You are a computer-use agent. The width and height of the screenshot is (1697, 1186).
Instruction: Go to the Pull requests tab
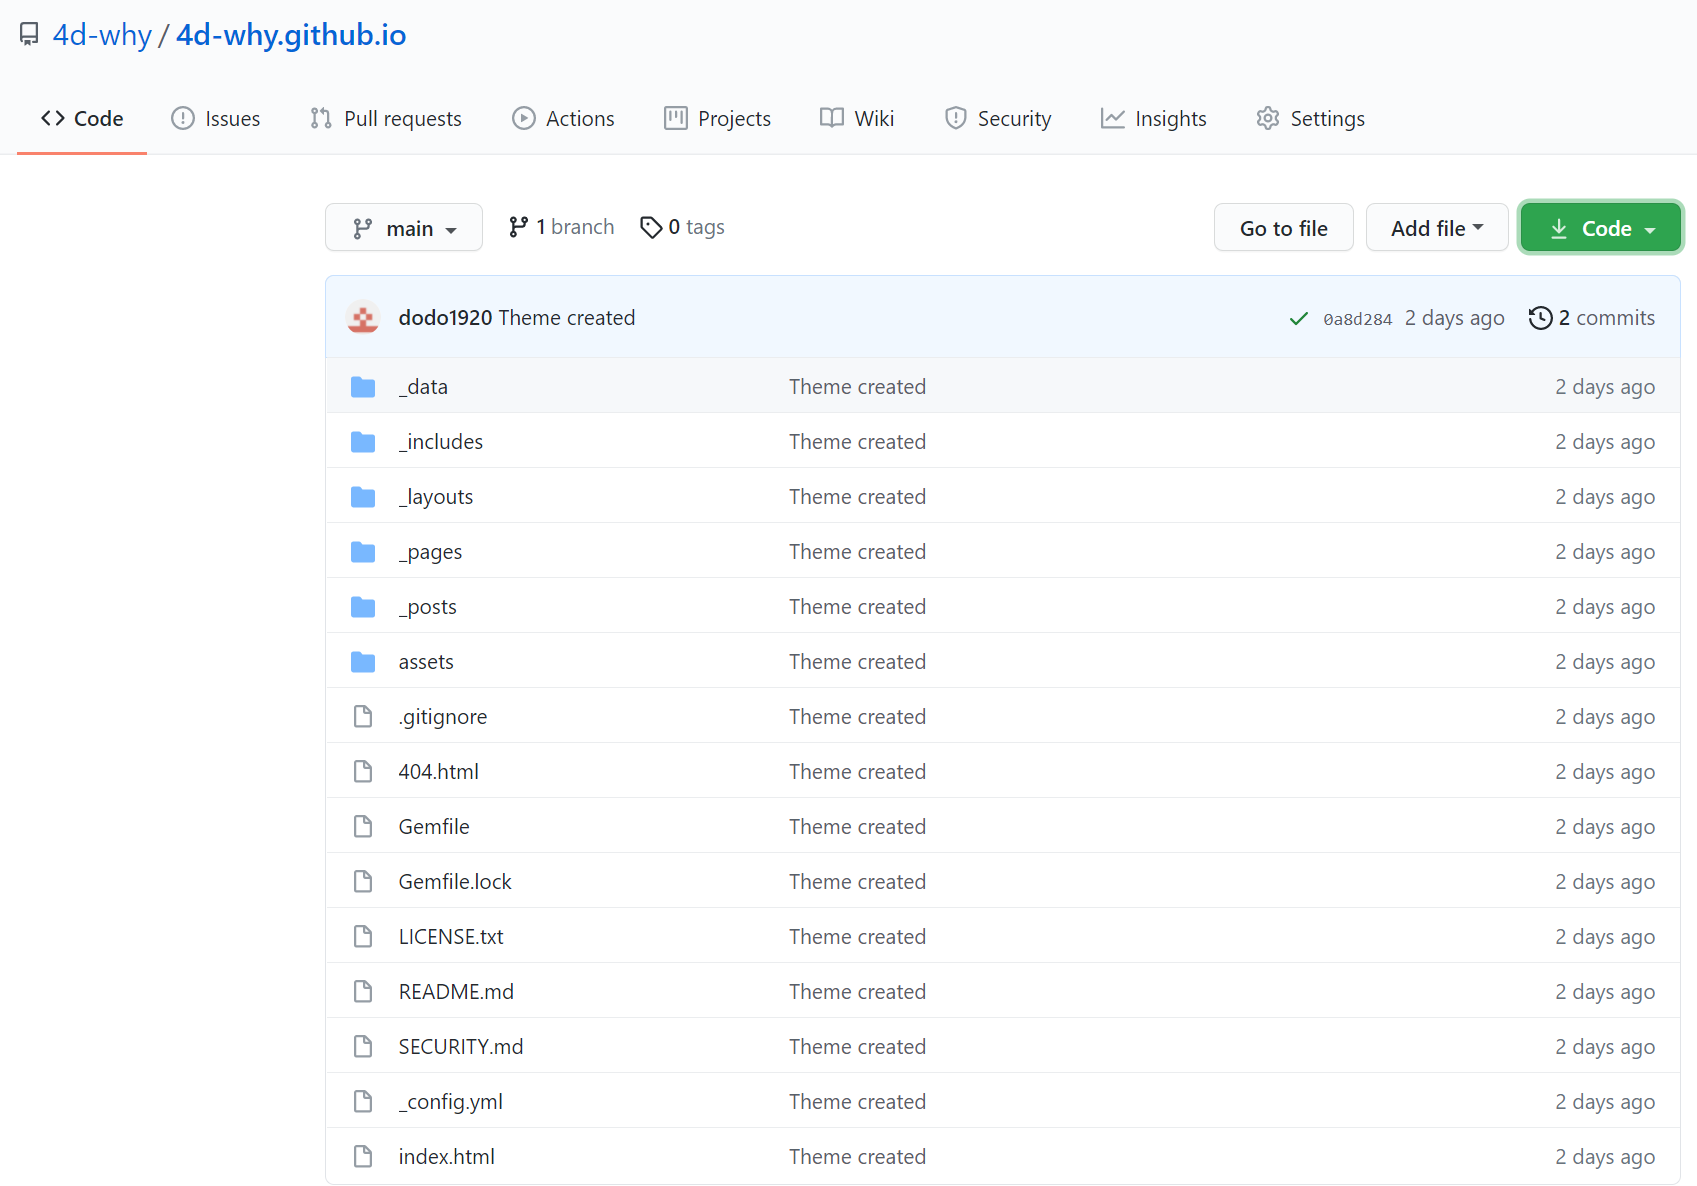pyautogui.click(x=385, y=119)
